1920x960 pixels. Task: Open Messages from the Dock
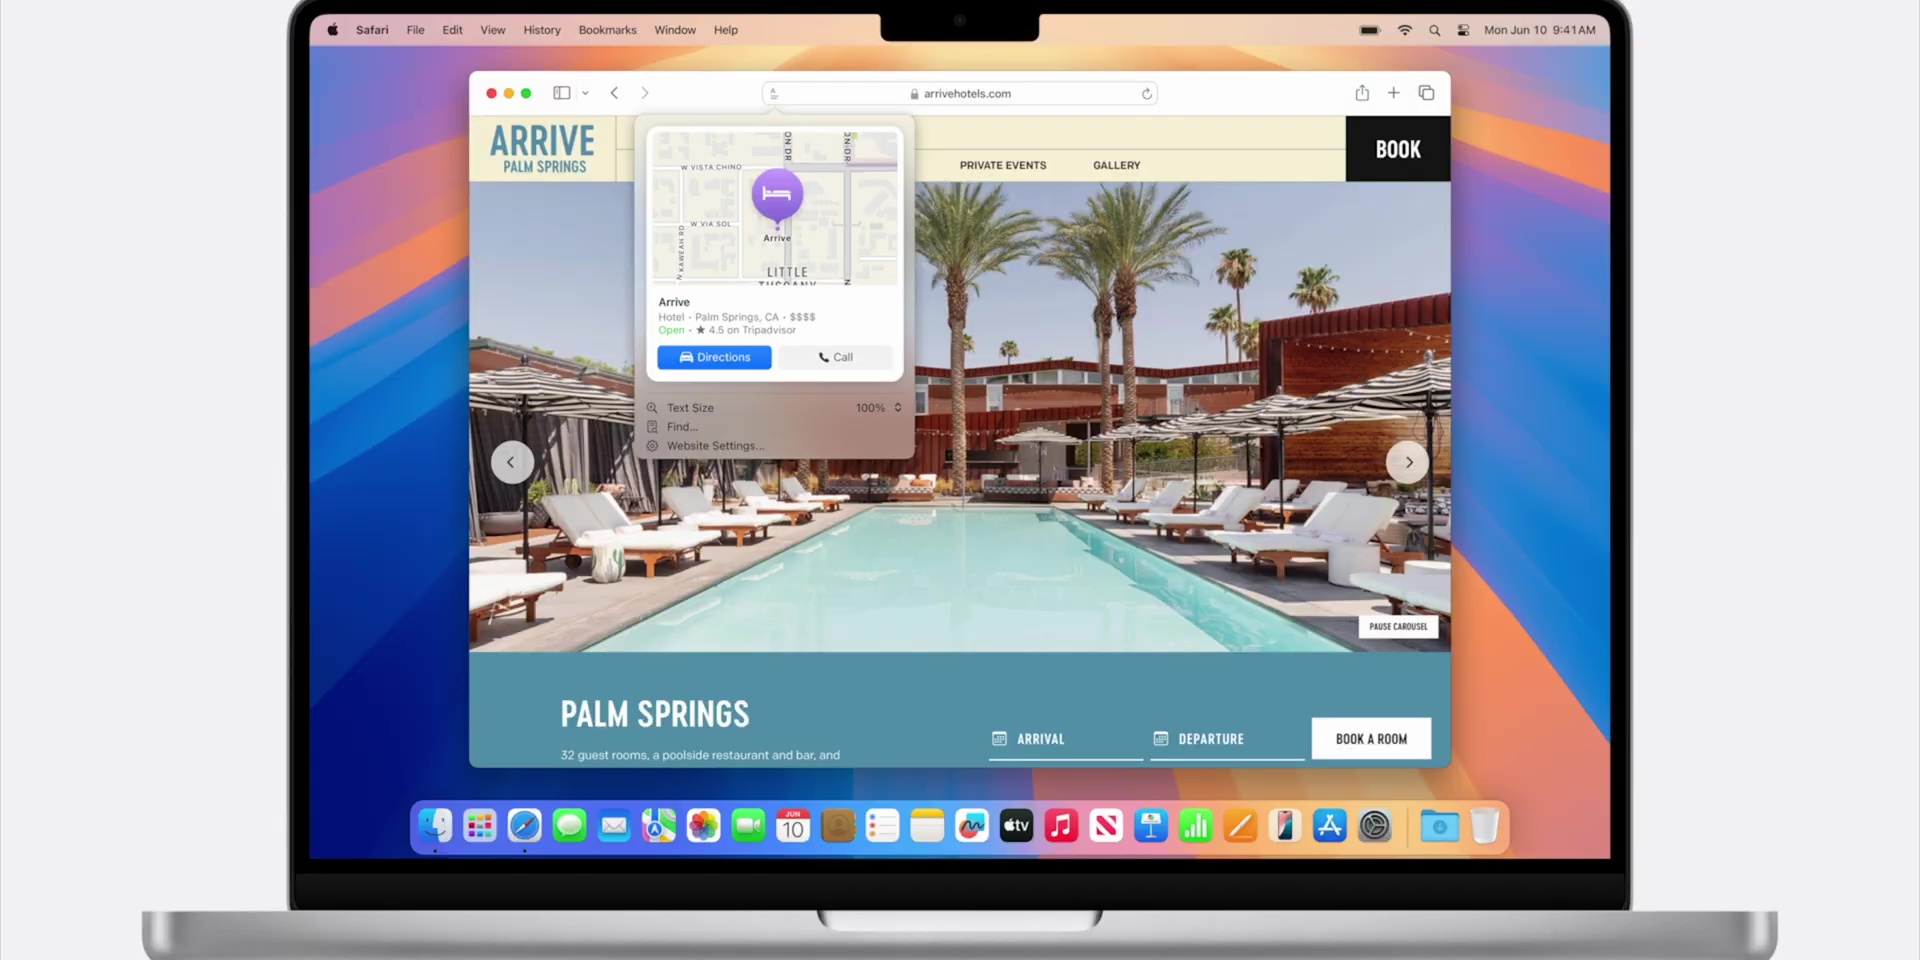[569, 826]
